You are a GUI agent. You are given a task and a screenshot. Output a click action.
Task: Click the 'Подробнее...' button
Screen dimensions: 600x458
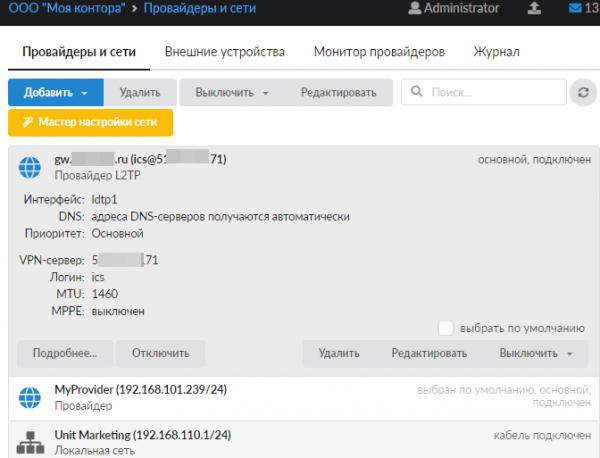point(65,353)
